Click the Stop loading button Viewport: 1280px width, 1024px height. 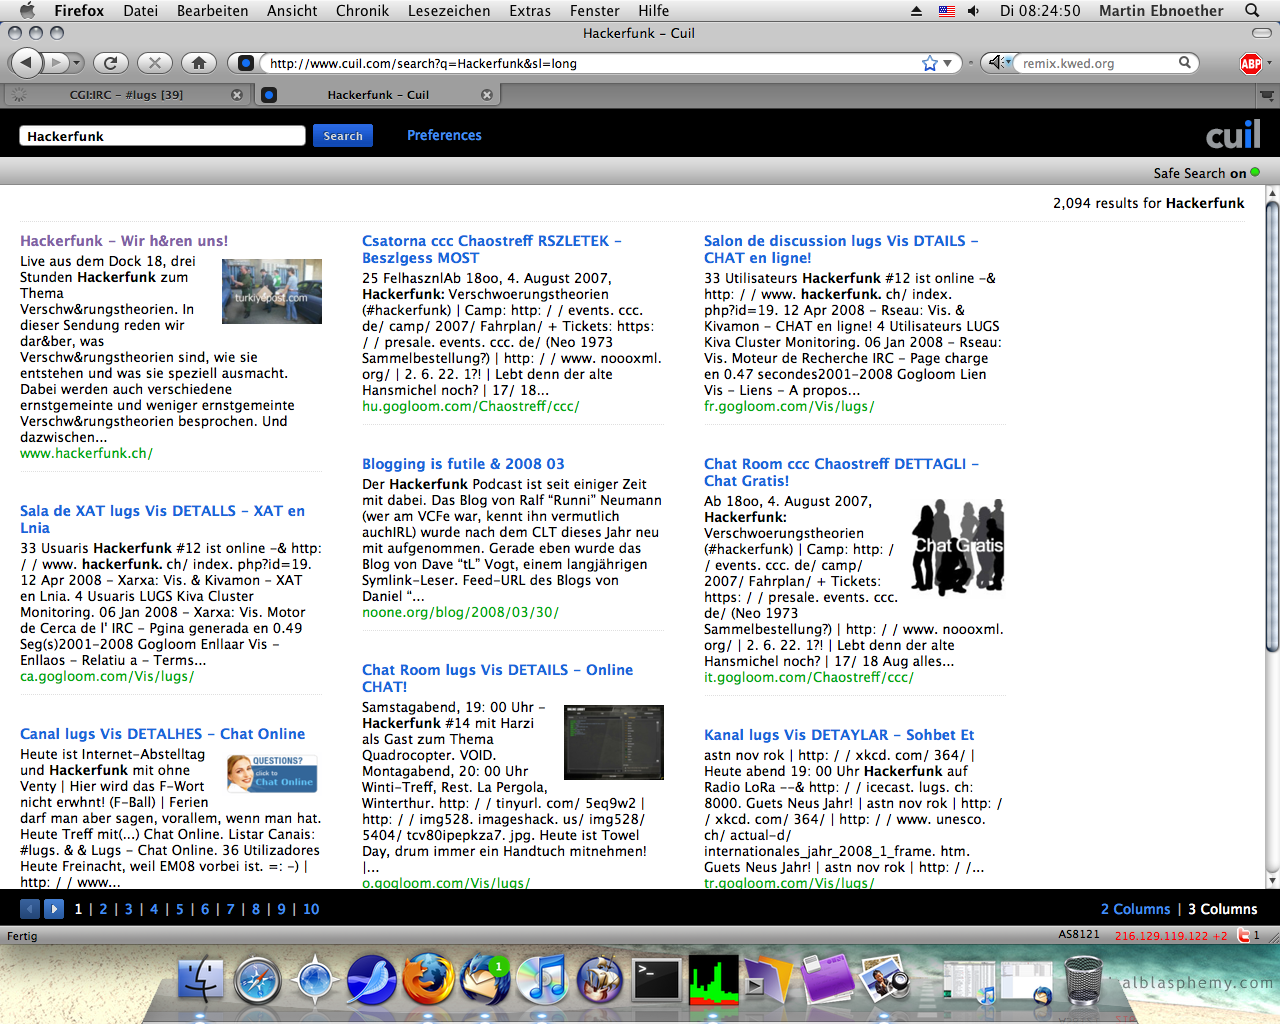[154, 63]
